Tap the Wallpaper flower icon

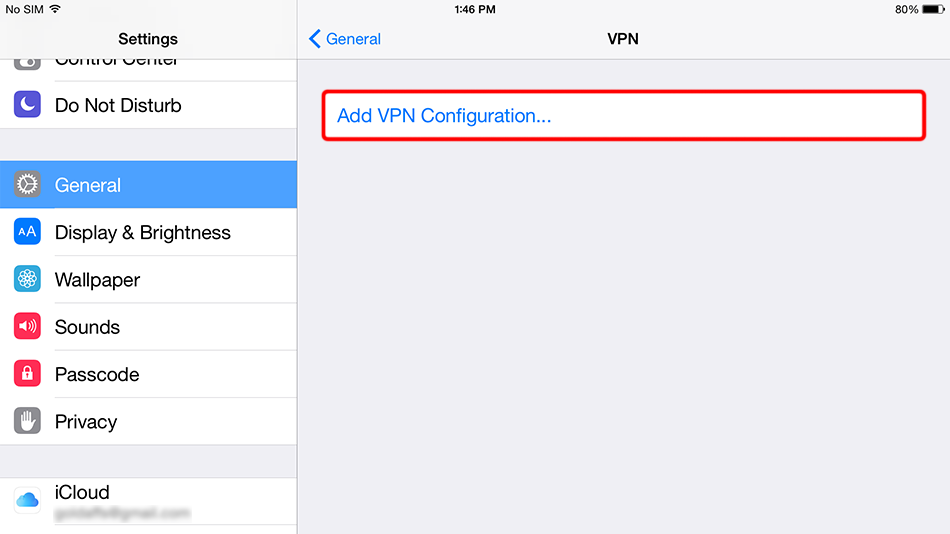click(27, 280)
